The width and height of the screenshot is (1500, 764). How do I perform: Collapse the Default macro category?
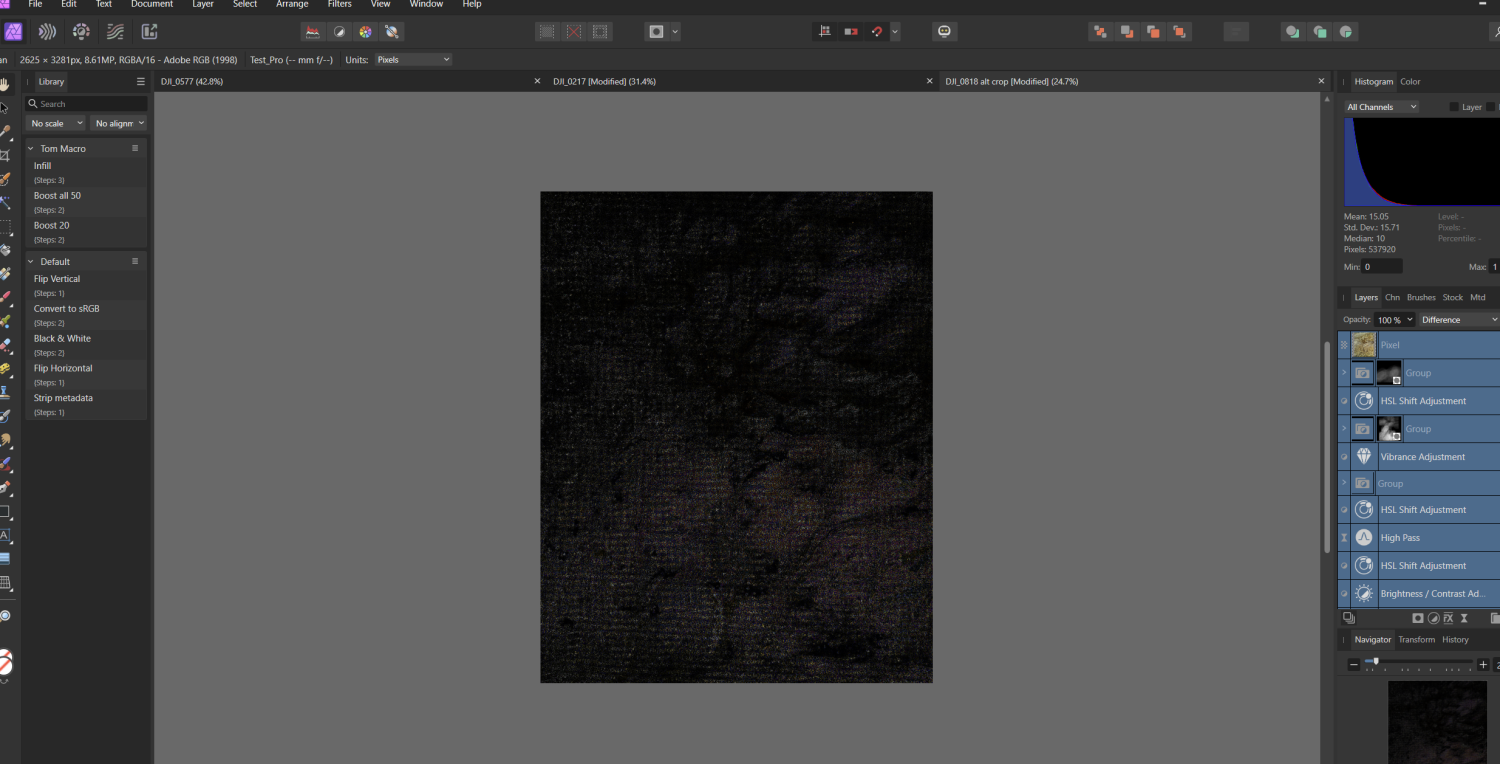coord(31,261)
